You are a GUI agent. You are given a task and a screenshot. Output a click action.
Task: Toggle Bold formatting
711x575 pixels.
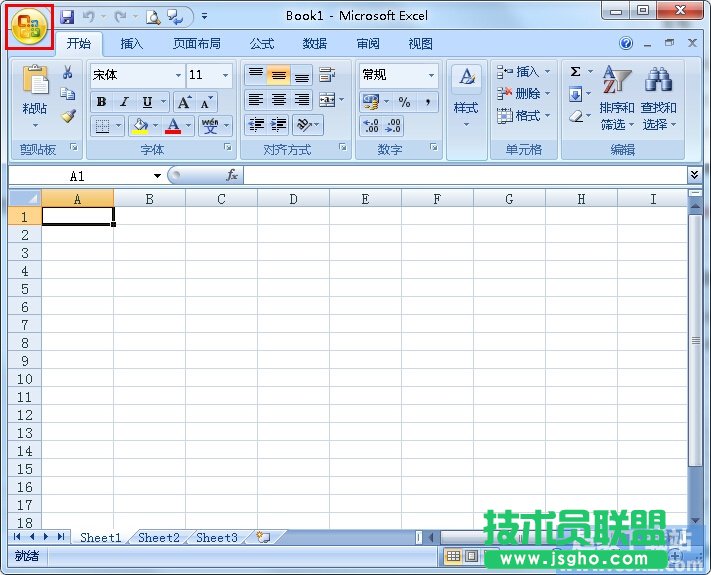[x=101, y=102]
